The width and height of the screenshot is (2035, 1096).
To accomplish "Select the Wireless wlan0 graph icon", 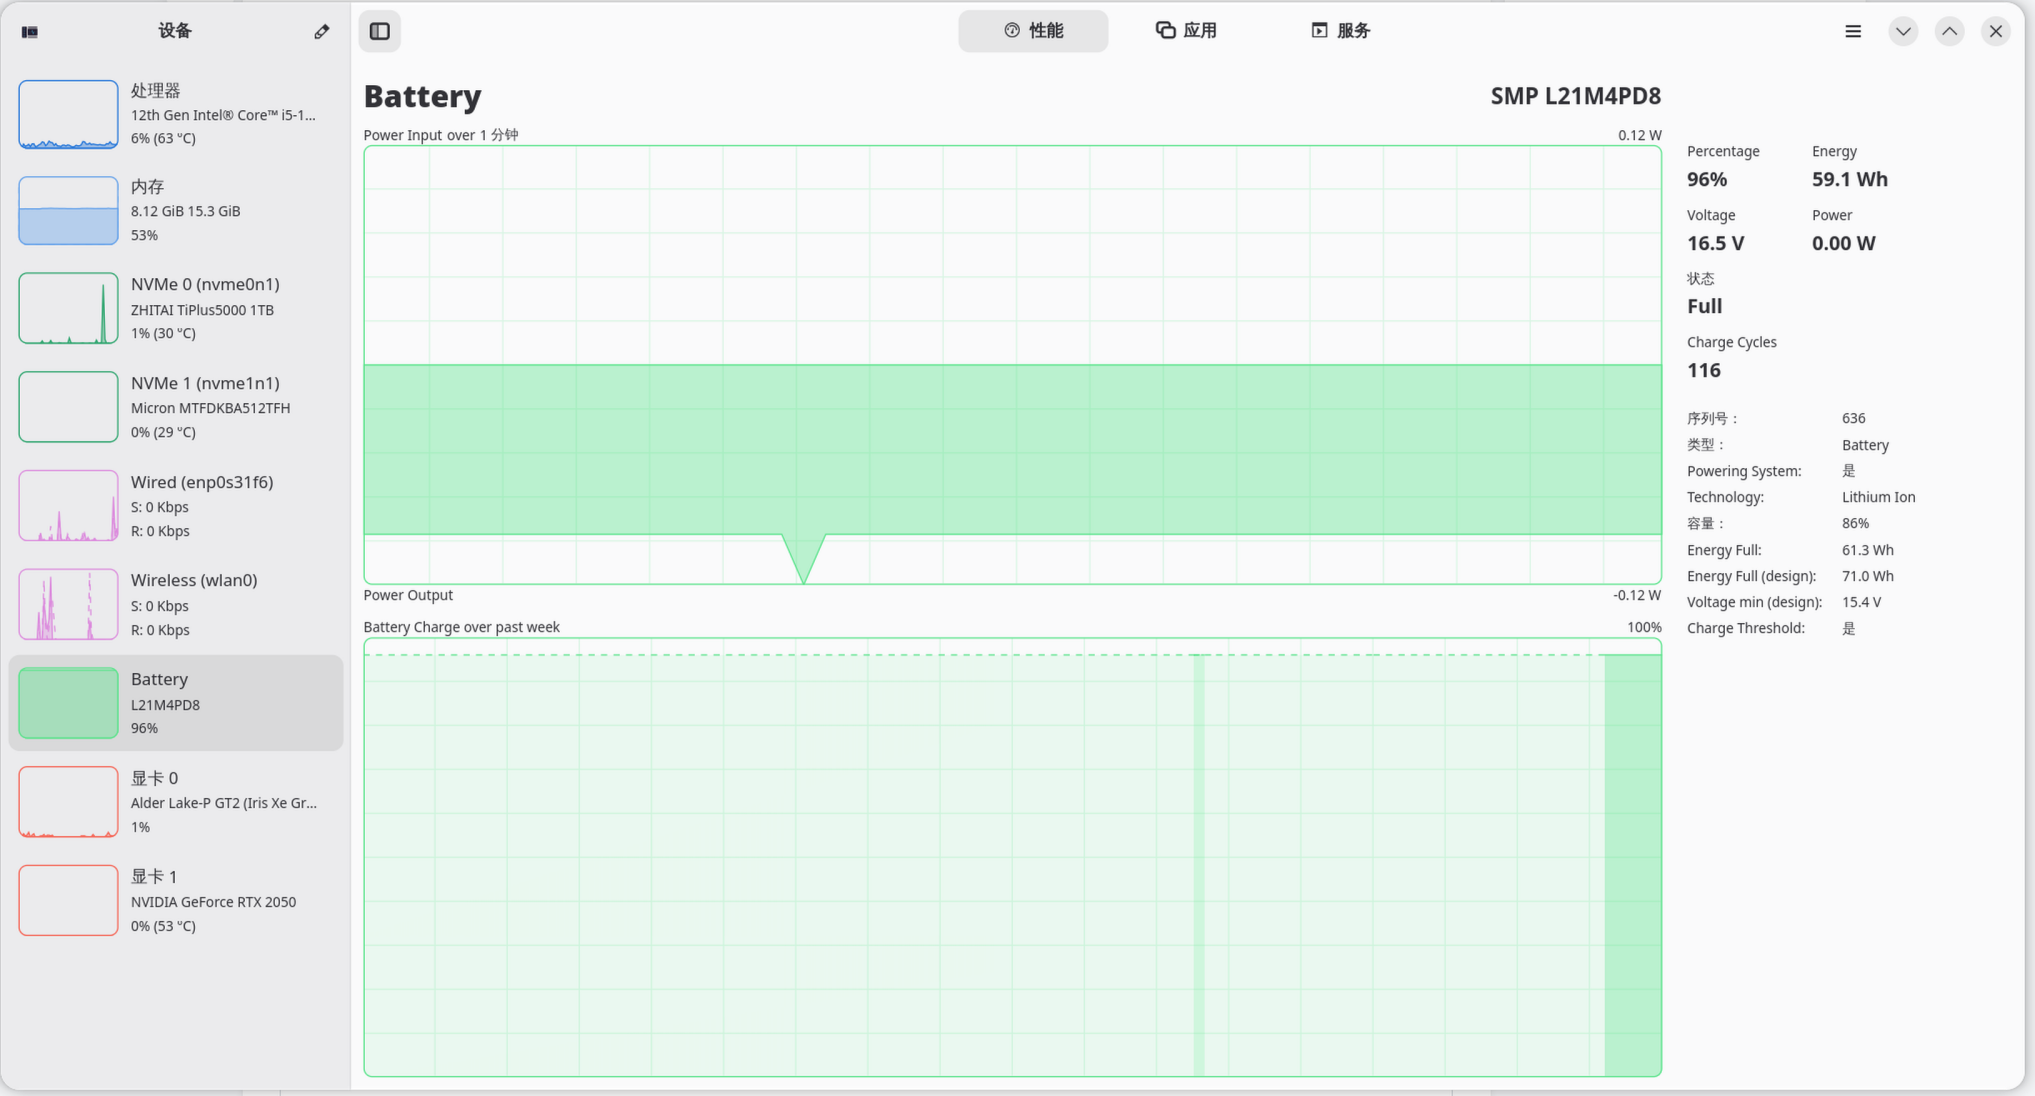I will point(68,605).
